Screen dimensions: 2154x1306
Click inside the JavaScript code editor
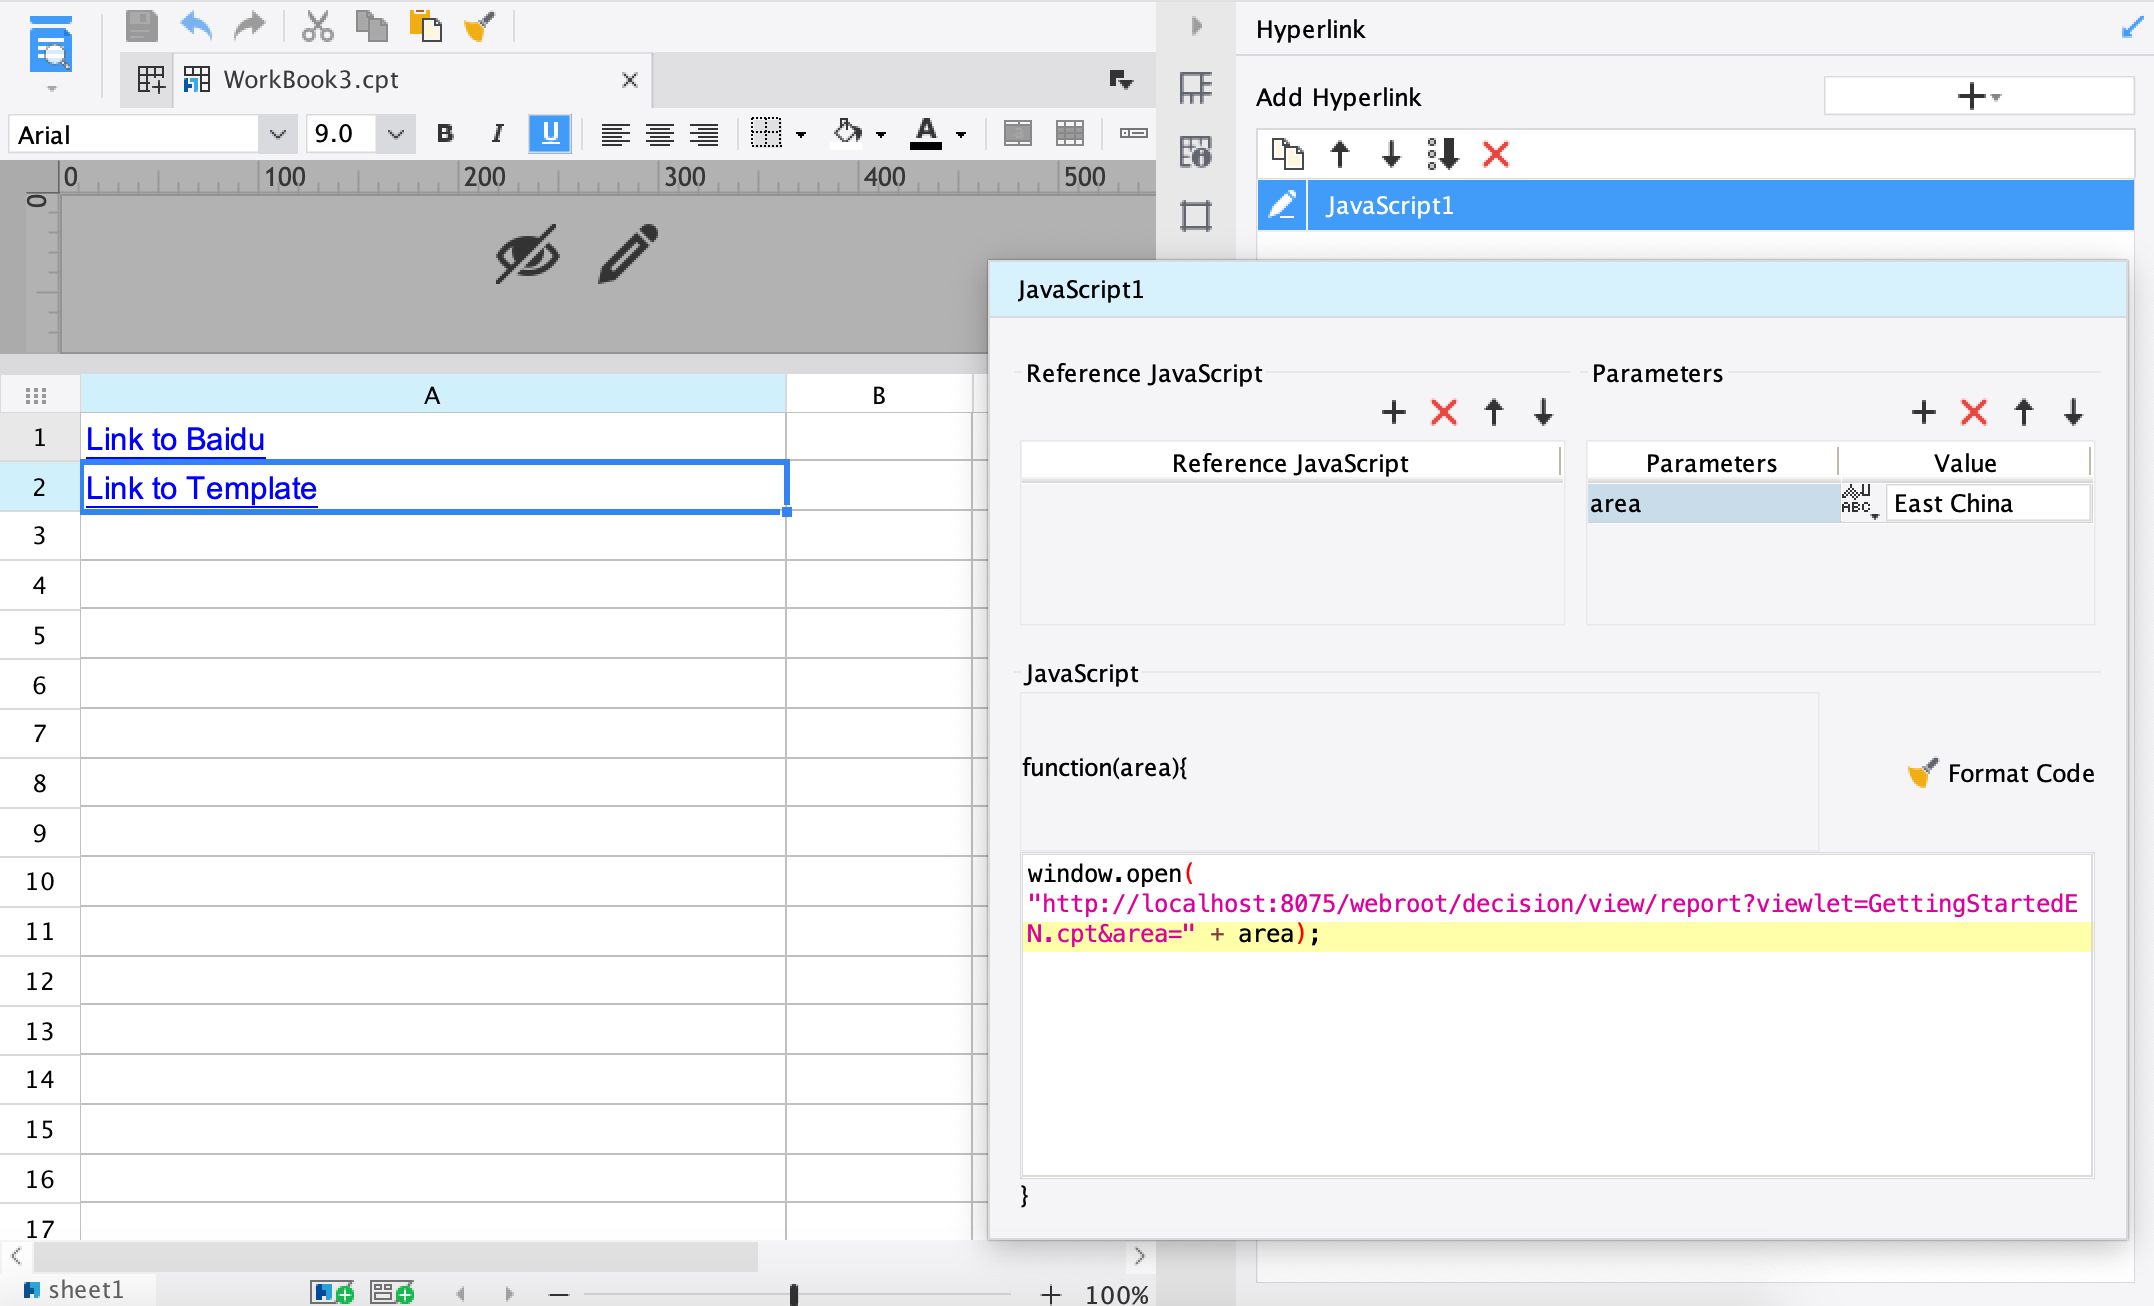pyautogui.click(x=1557, y=1014)
